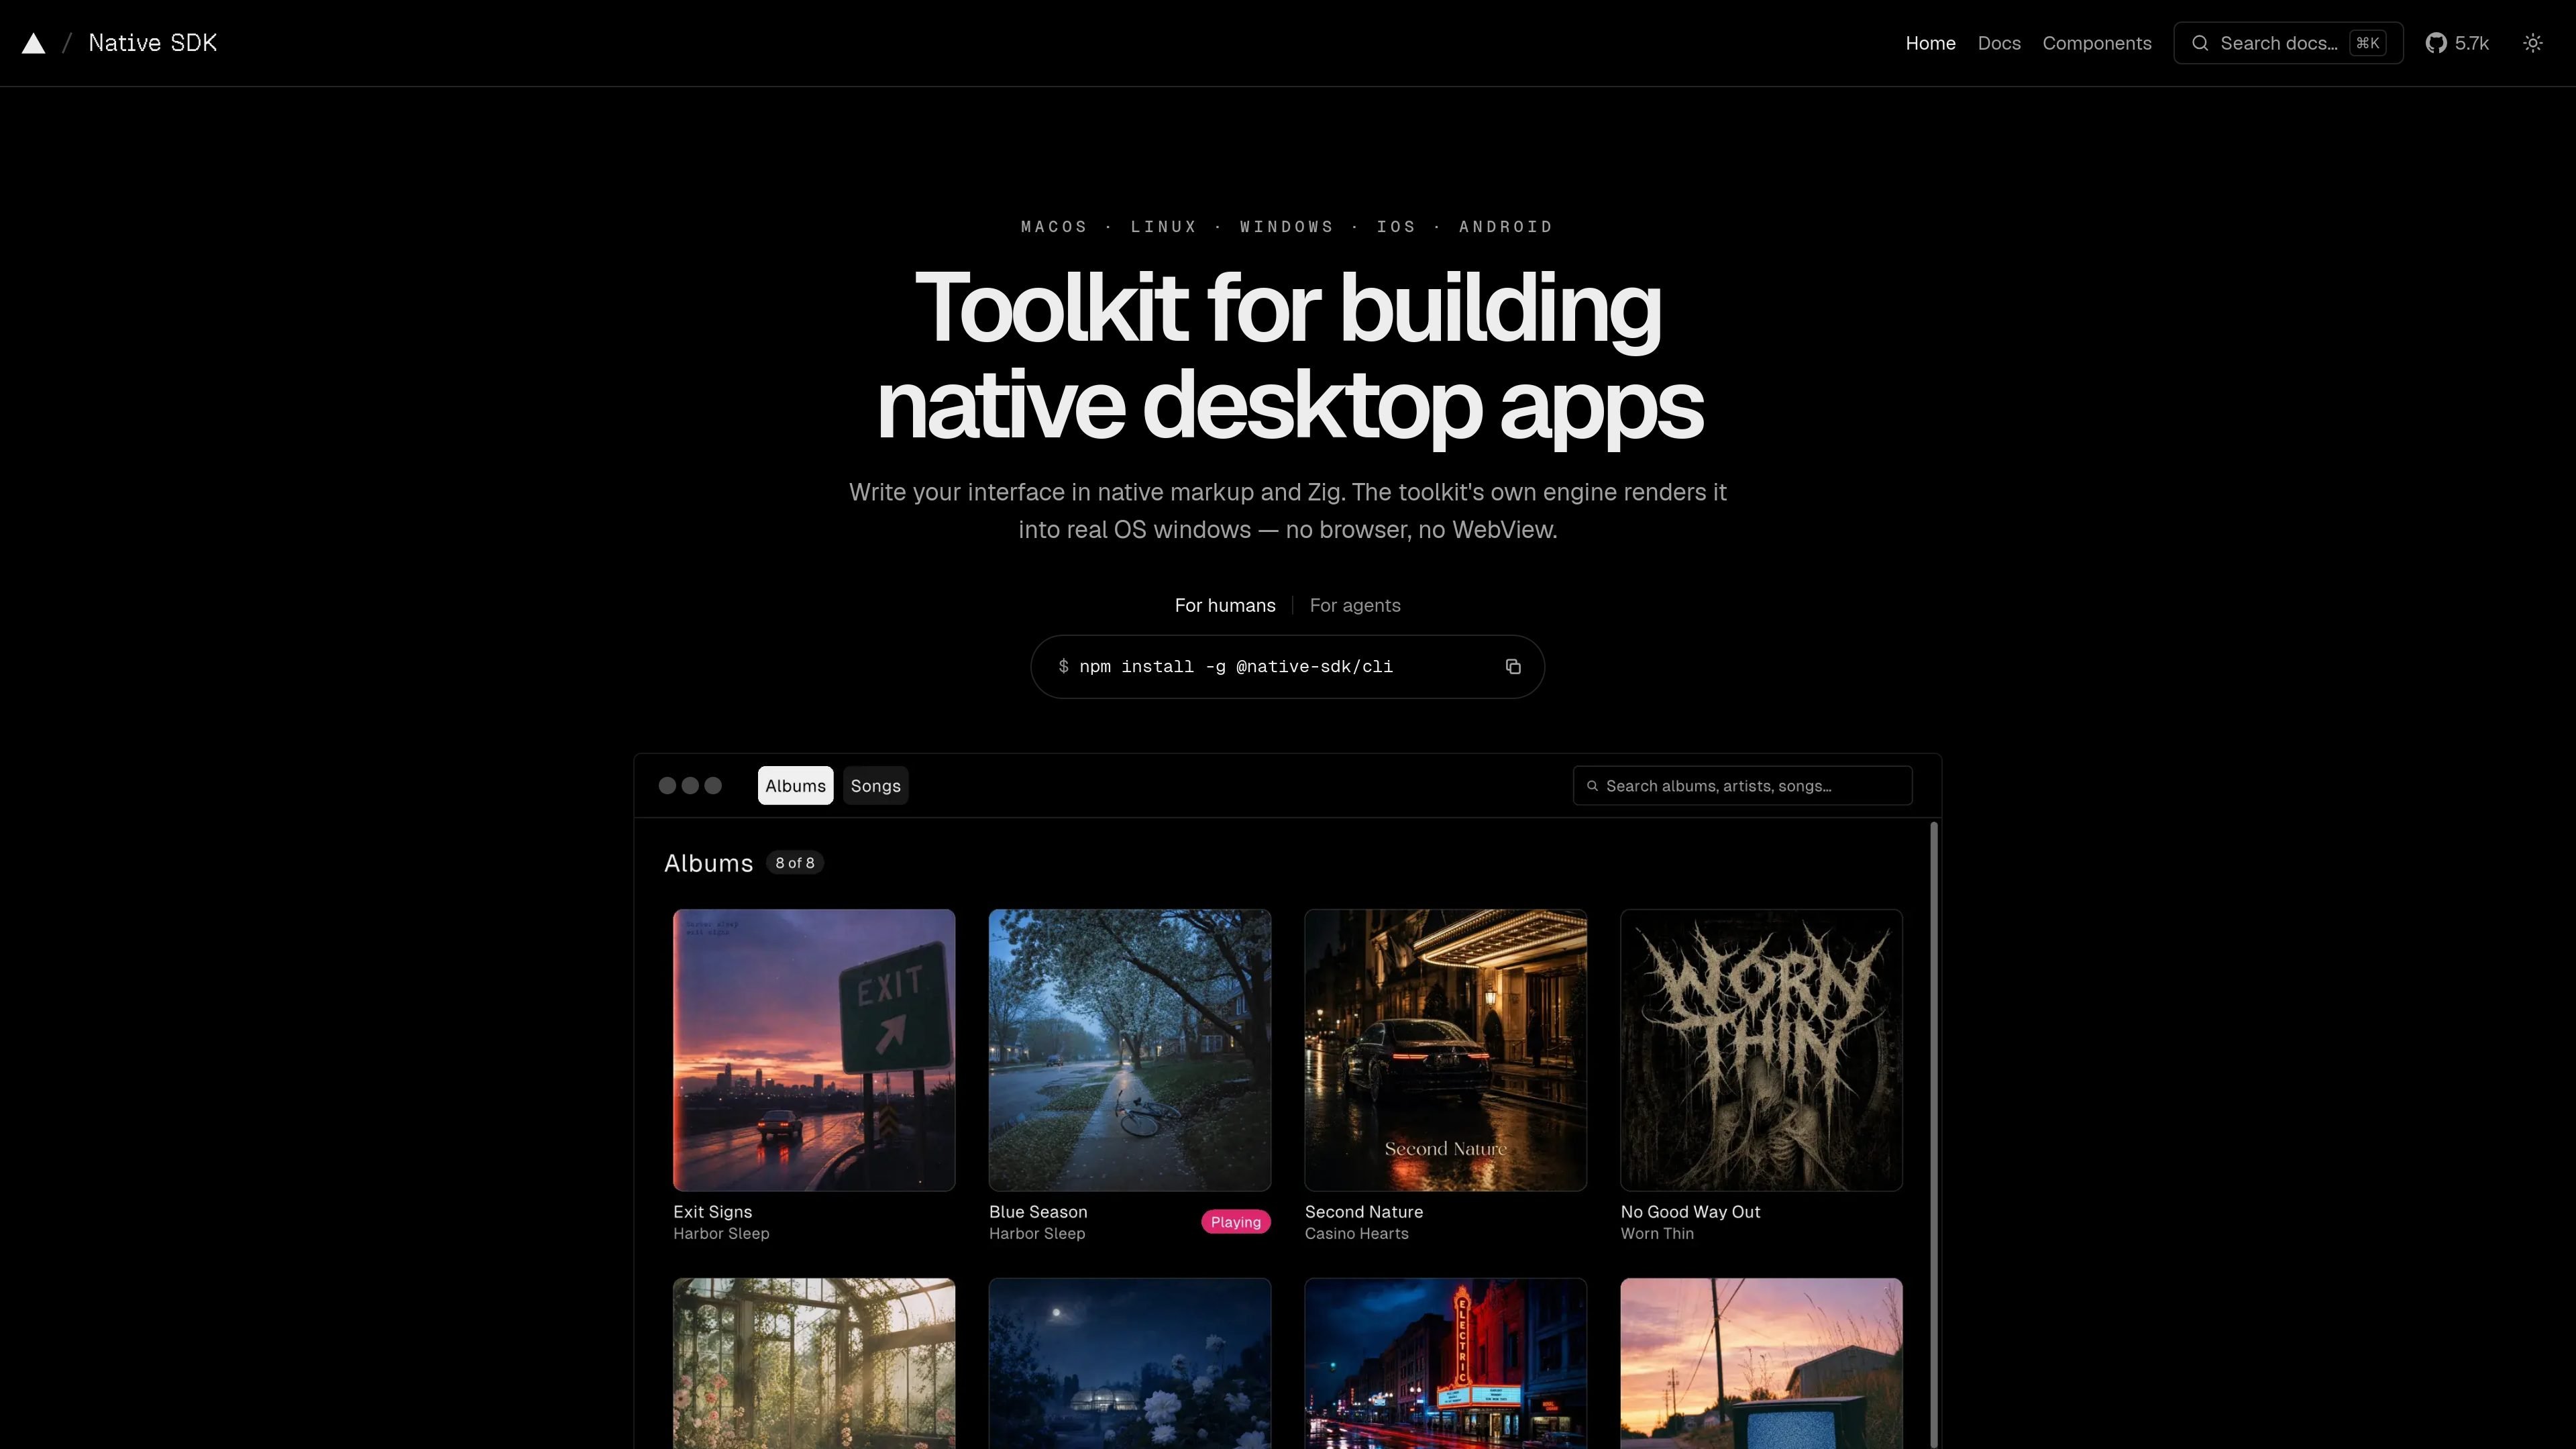Go to the Home nav link
The width and height of the screenshot is (2576, 1449).
point(1930,43)
